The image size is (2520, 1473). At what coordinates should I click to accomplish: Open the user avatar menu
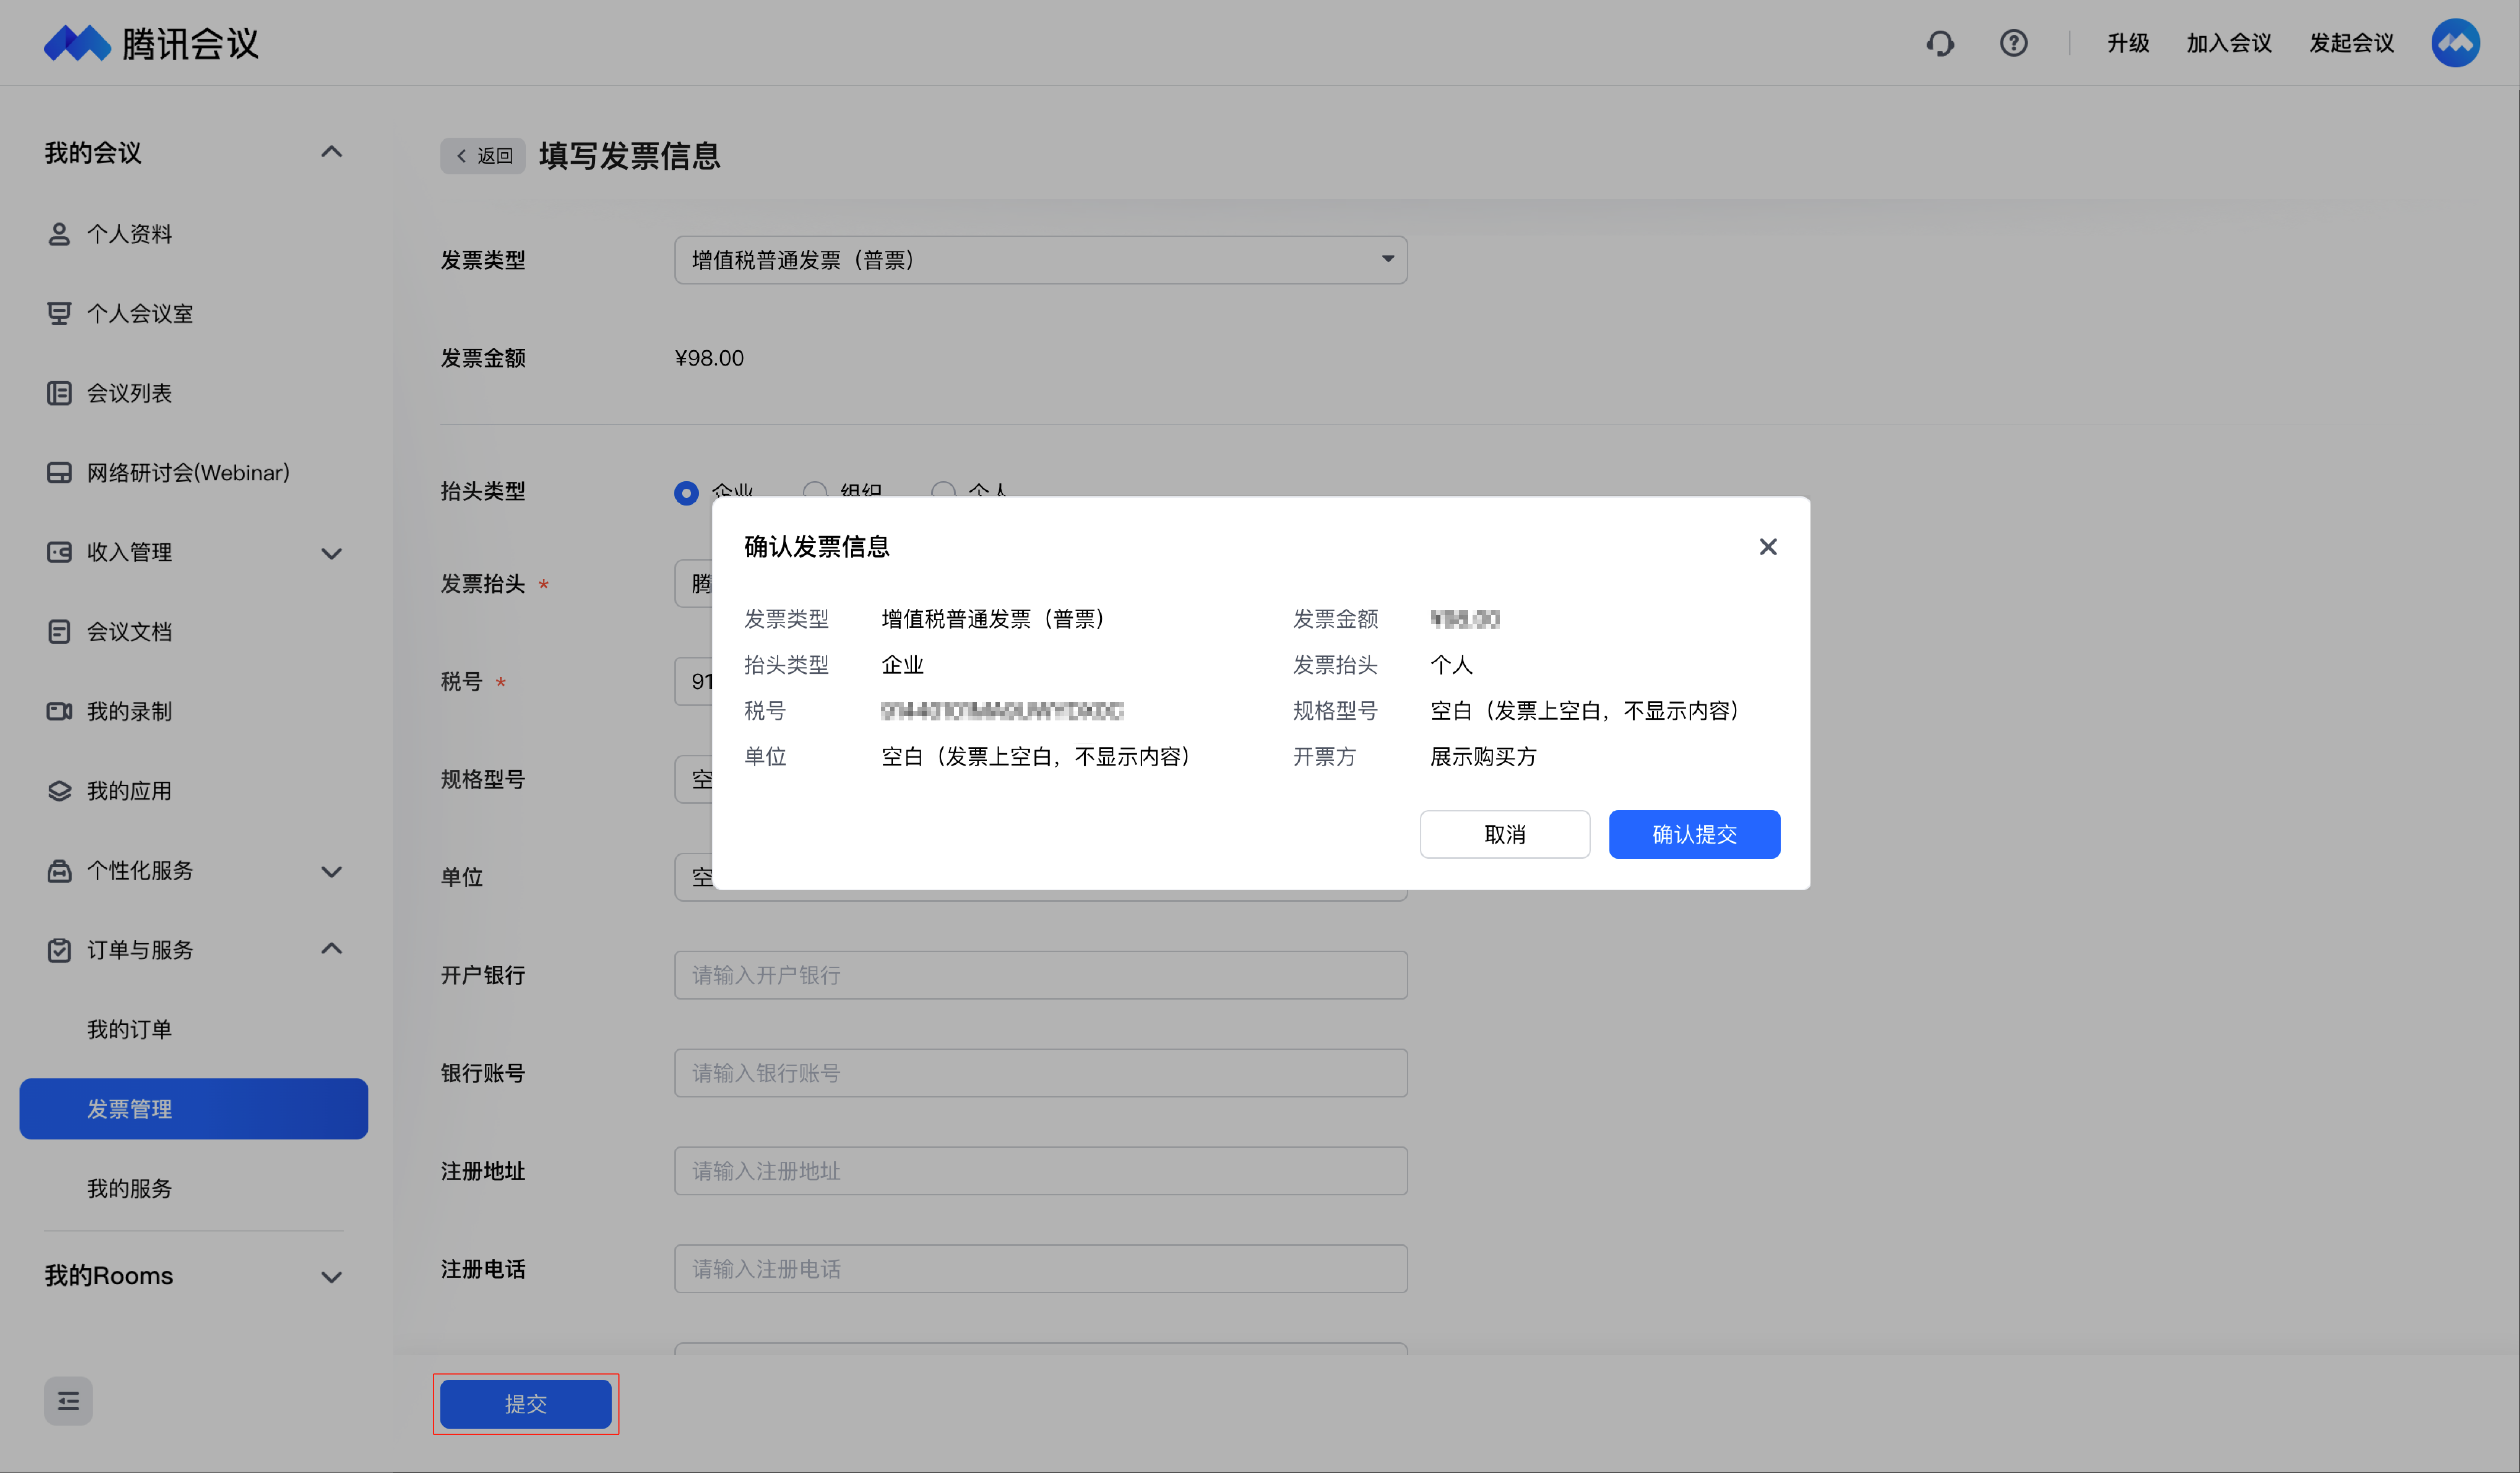coord(2455,43)
